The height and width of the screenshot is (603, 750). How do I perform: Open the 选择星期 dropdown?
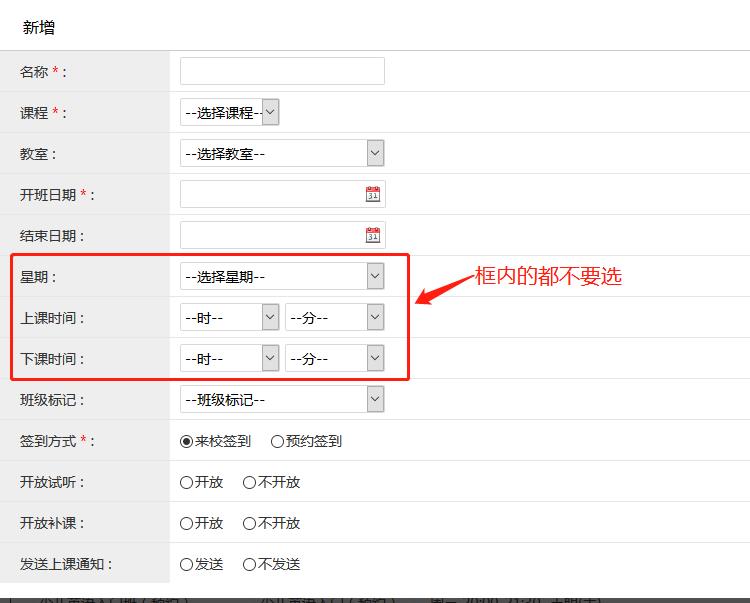coord(282,276)
